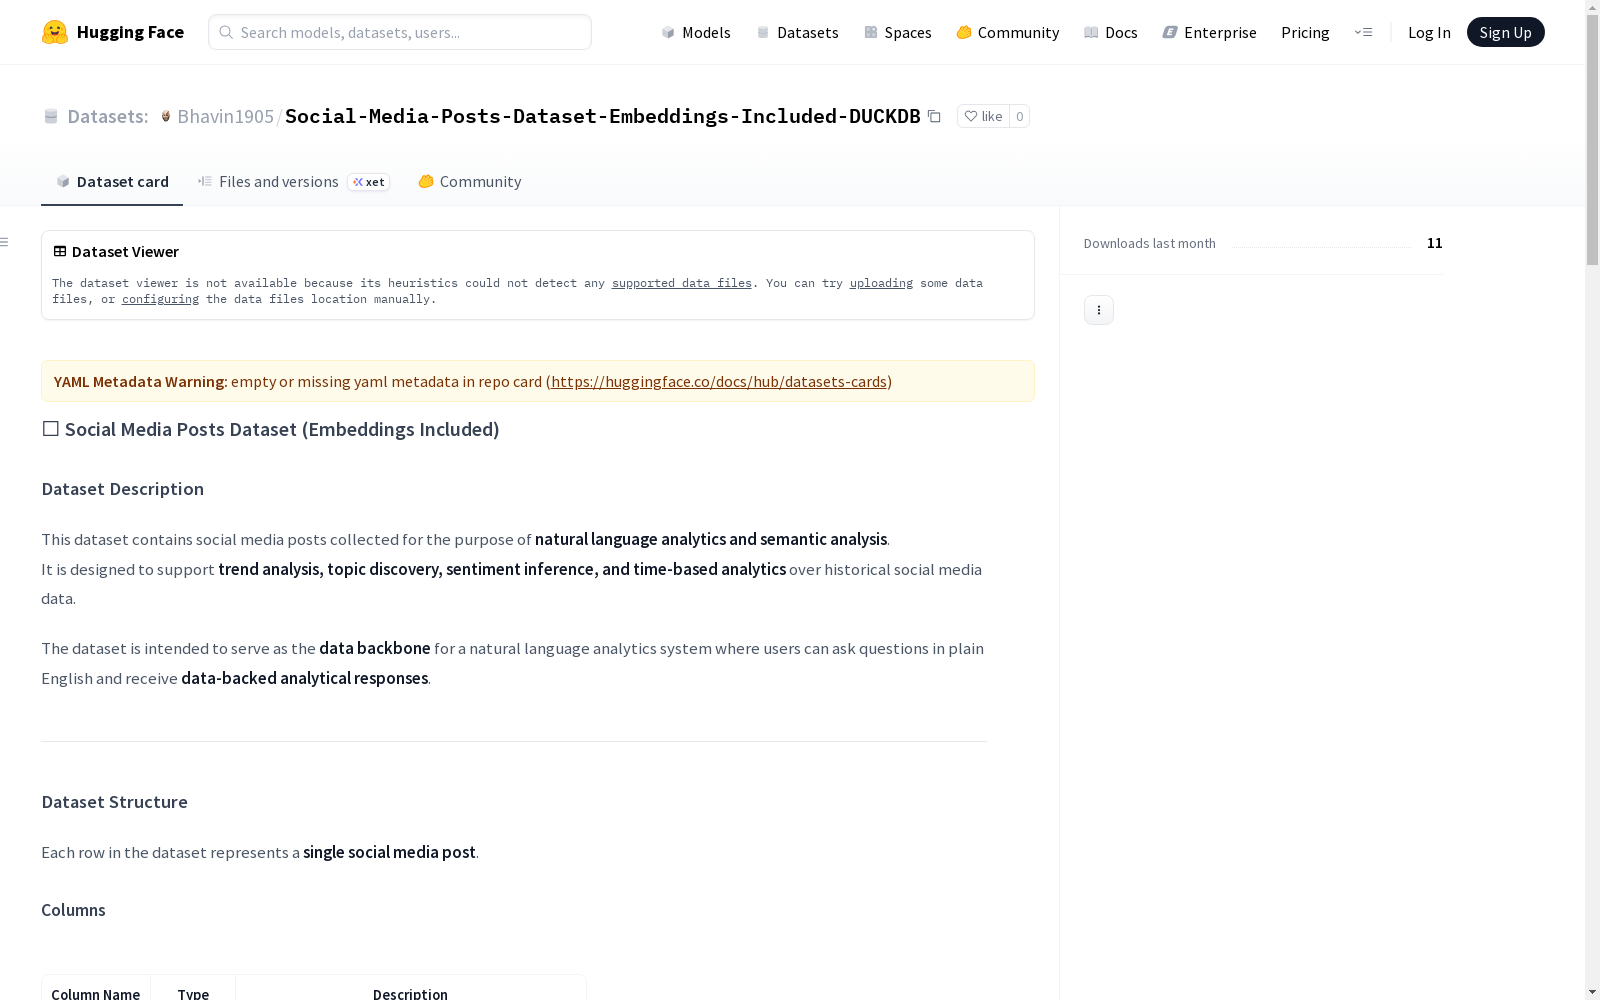Open the Bhavin1905 profile link

click(x=225, y=116)
